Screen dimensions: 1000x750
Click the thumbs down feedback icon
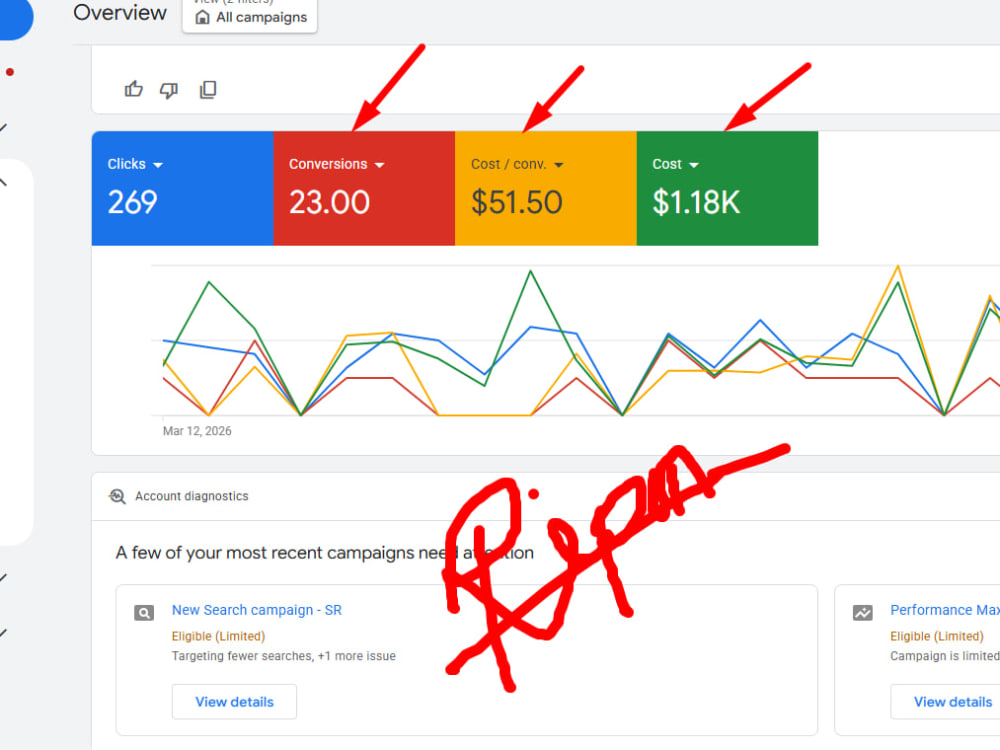coord(169,90)
